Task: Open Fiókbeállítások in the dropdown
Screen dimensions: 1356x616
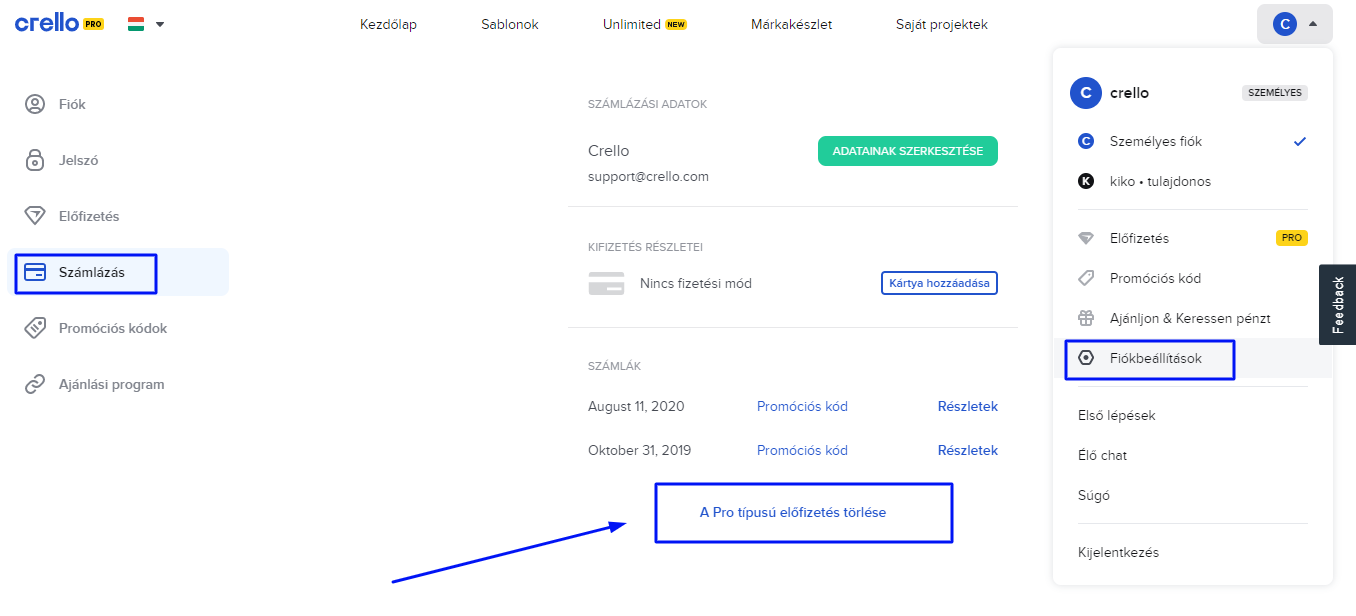Action: pos(1193,358)
